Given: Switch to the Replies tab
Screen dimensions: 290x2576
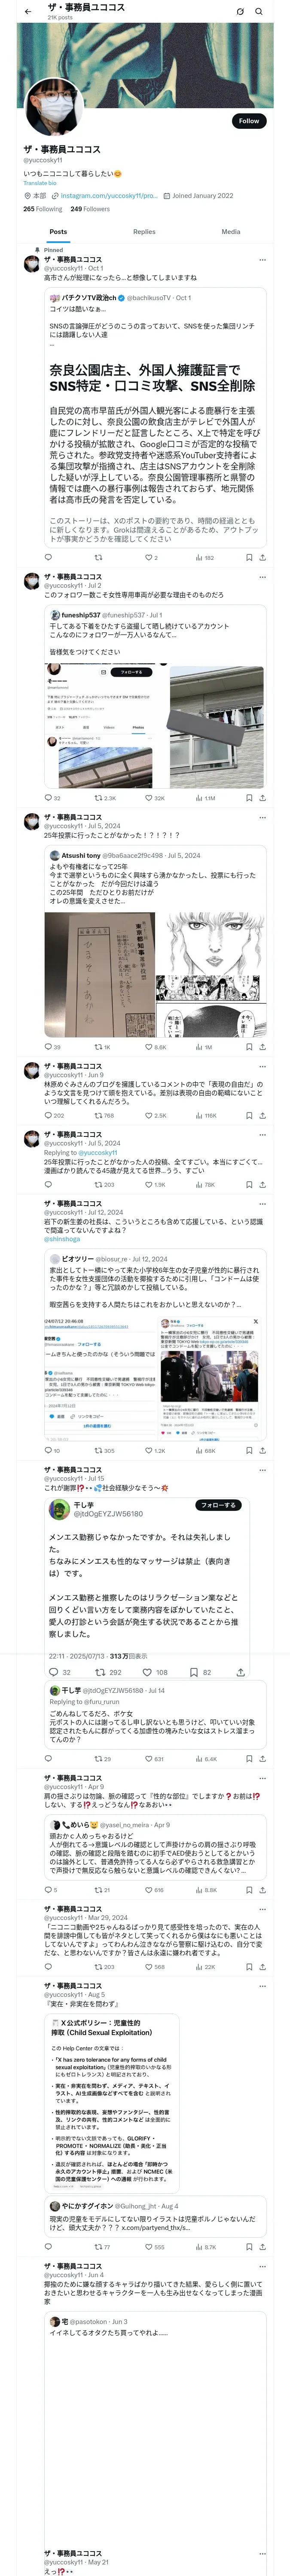Looking at the screenshot, I should (144, 231).
